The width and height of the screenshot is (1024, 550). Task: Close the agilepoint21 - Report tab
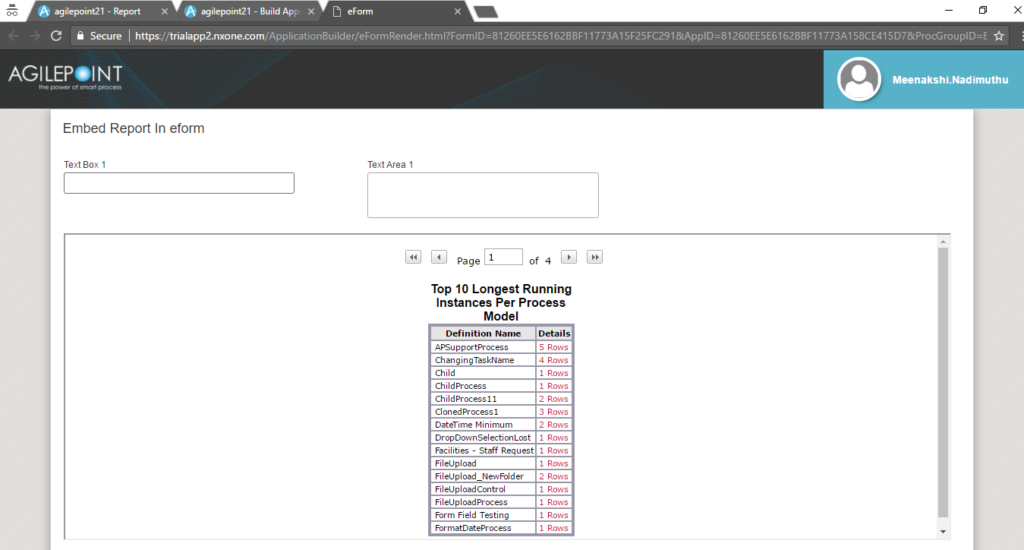coord(164,11)
